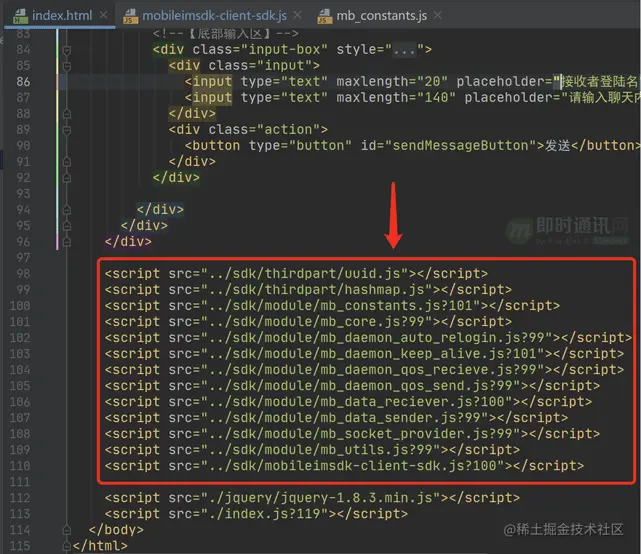Click the mb_data_reciever.js script line
641x554 pixels.
[348, 401]
